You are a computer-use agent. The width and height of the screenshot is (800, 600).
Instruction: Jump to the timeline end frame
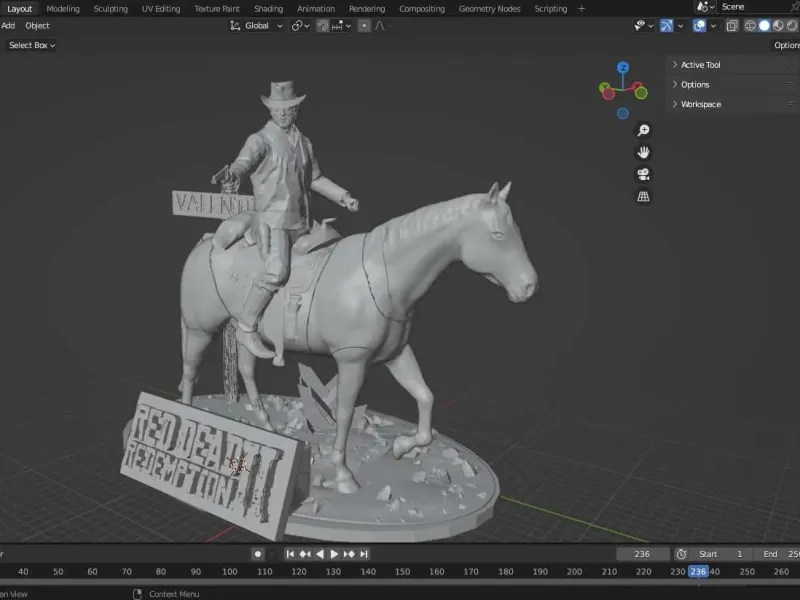click(x=364, y=554)
